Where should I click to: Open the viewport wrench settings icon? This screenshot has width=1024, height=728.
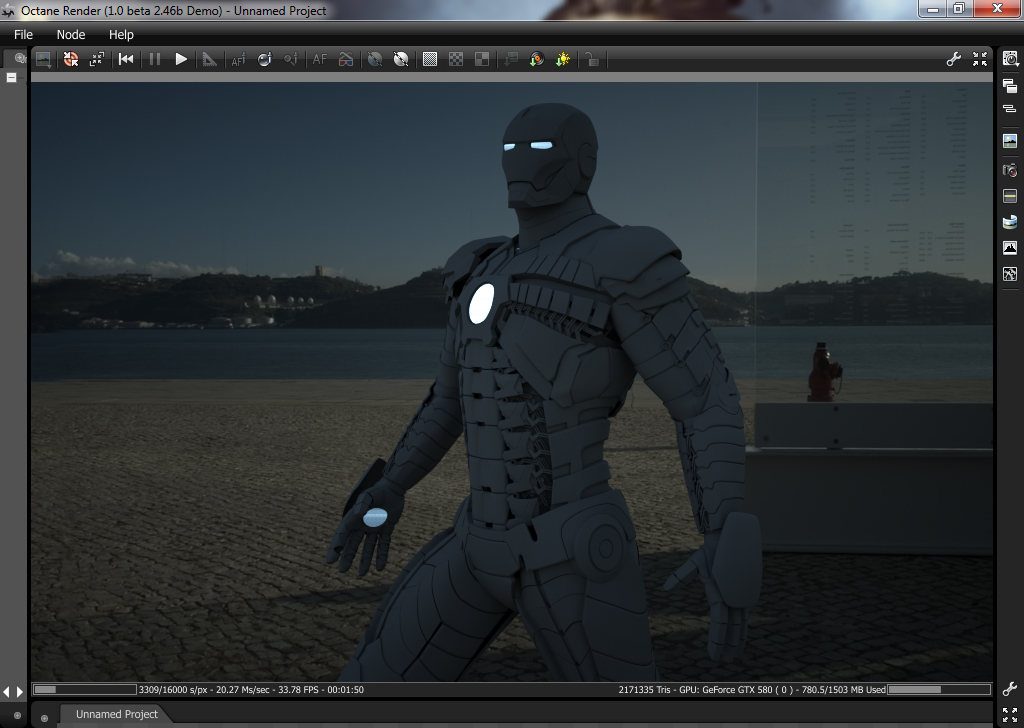pyautogui.click(x=954, y=60)
